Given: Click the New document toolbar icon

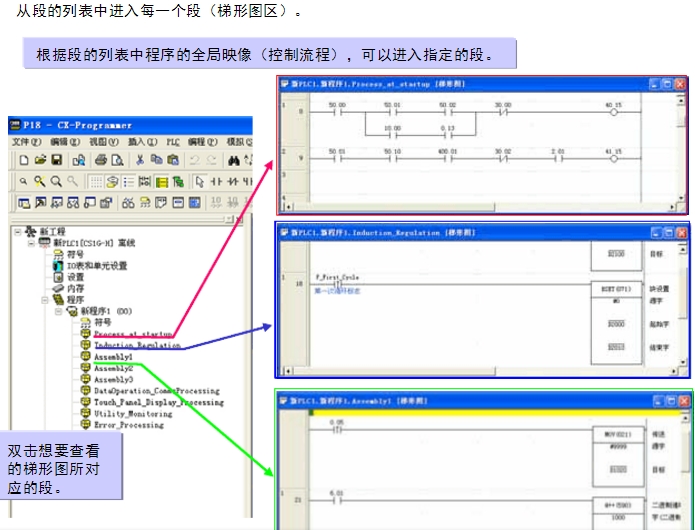Looking at the screenshot, I should tap(24, 160).
